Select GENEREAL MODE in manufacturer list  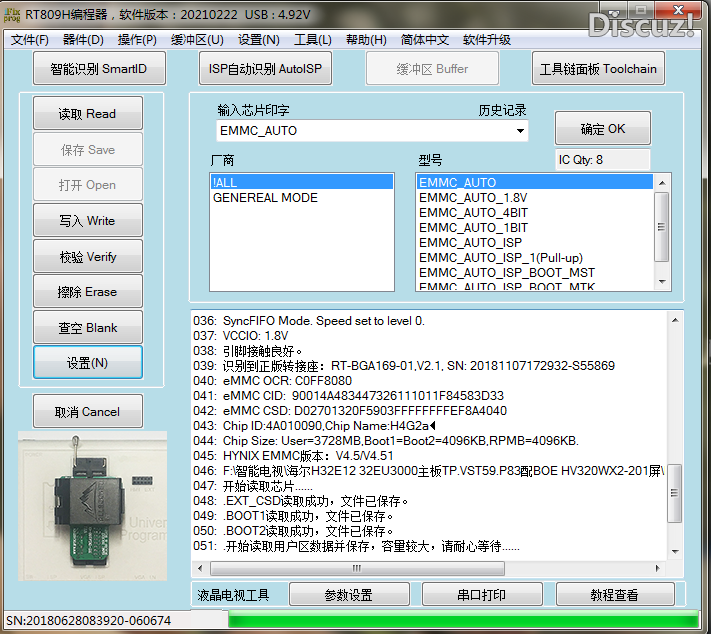point(265,198)
